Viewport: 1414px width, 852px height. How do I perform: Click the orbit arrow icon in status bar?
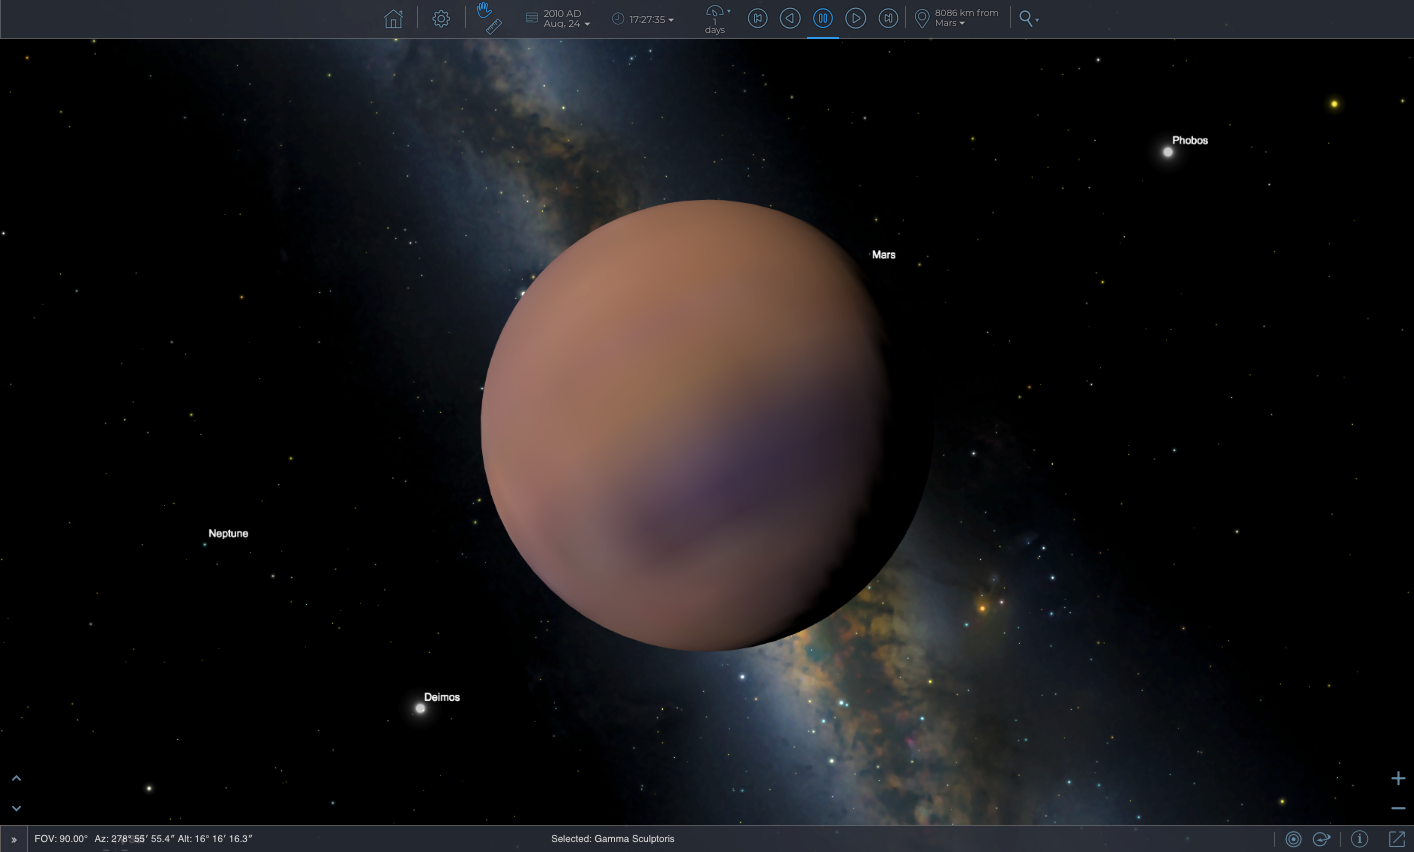click(x=1321, y=839)
